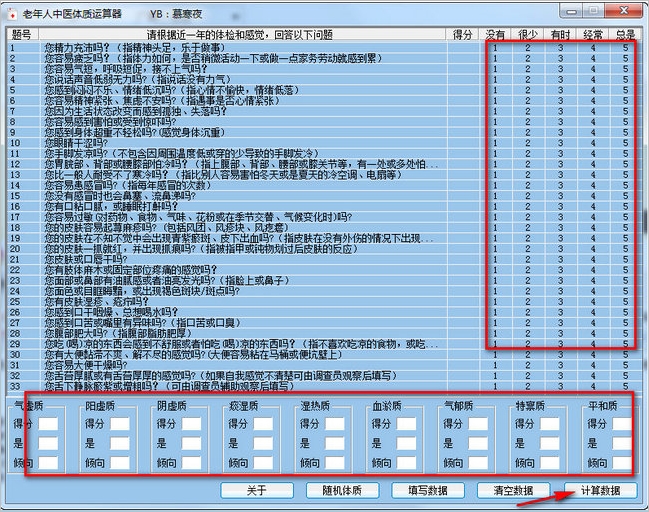Click the 得分 column header
This screenshot has width=649, height=512.
pos(462,34)
